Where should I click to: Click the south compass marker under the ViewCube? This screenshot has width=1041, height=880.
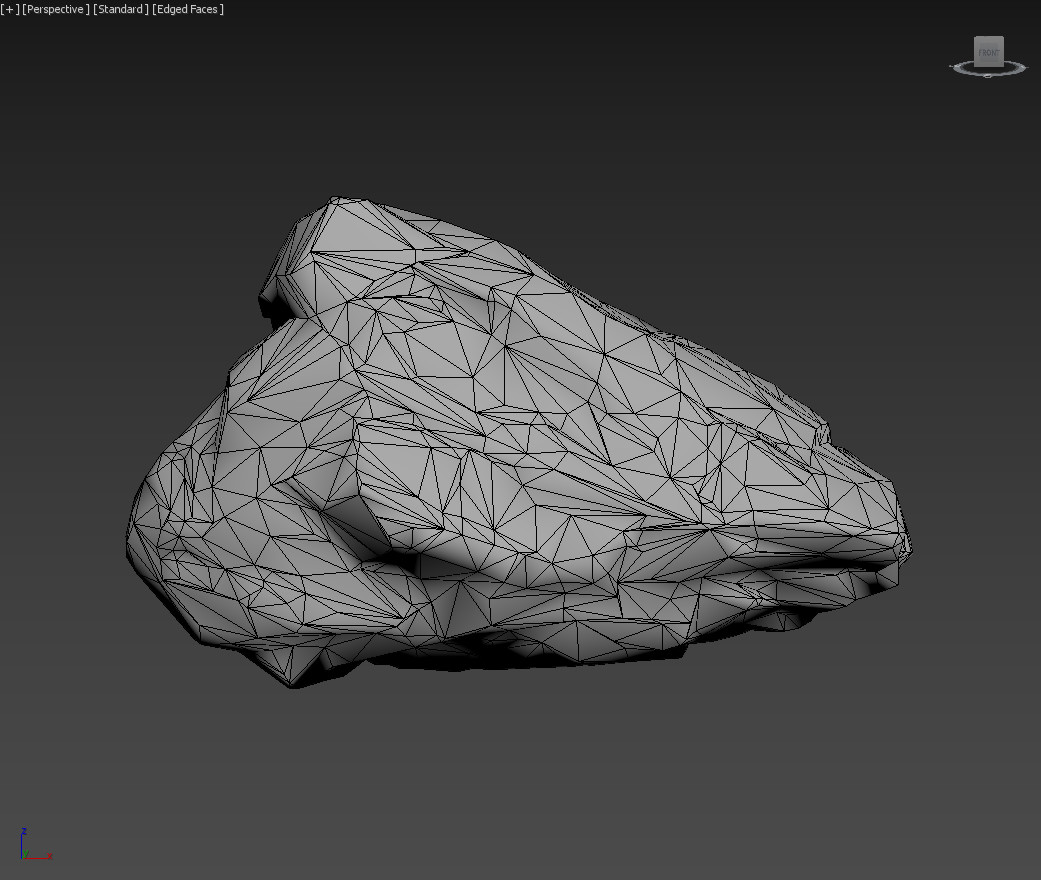point(987,75)
